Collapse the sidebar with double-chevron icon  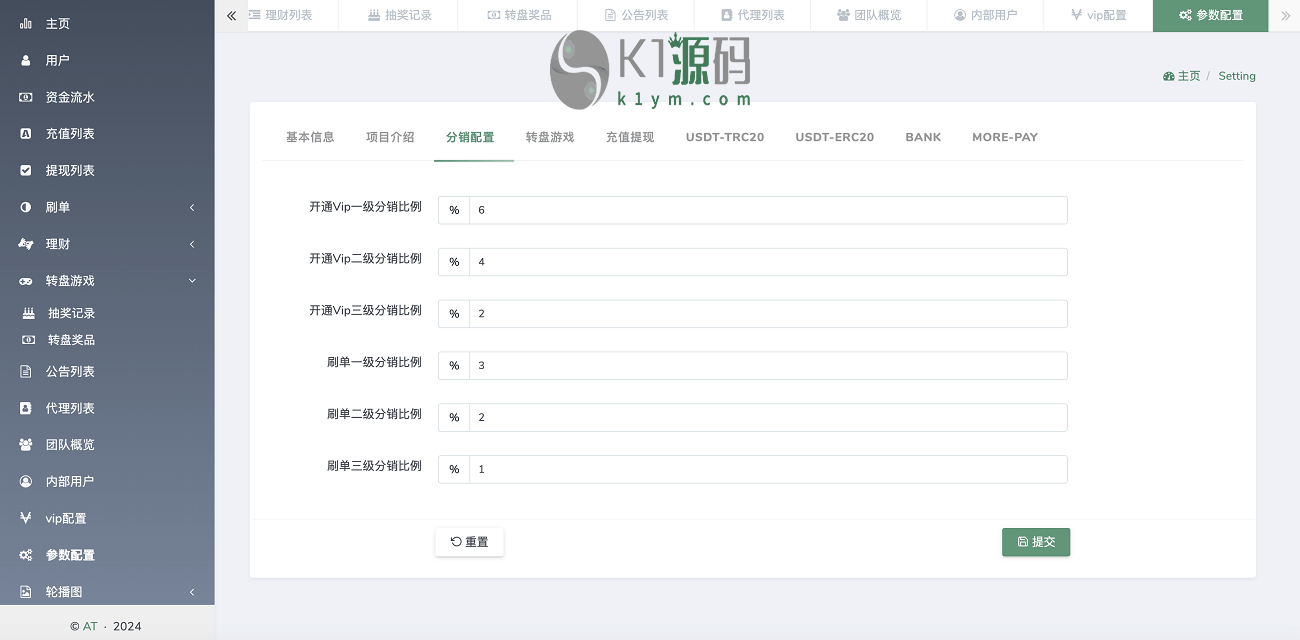tap(232, 16)
